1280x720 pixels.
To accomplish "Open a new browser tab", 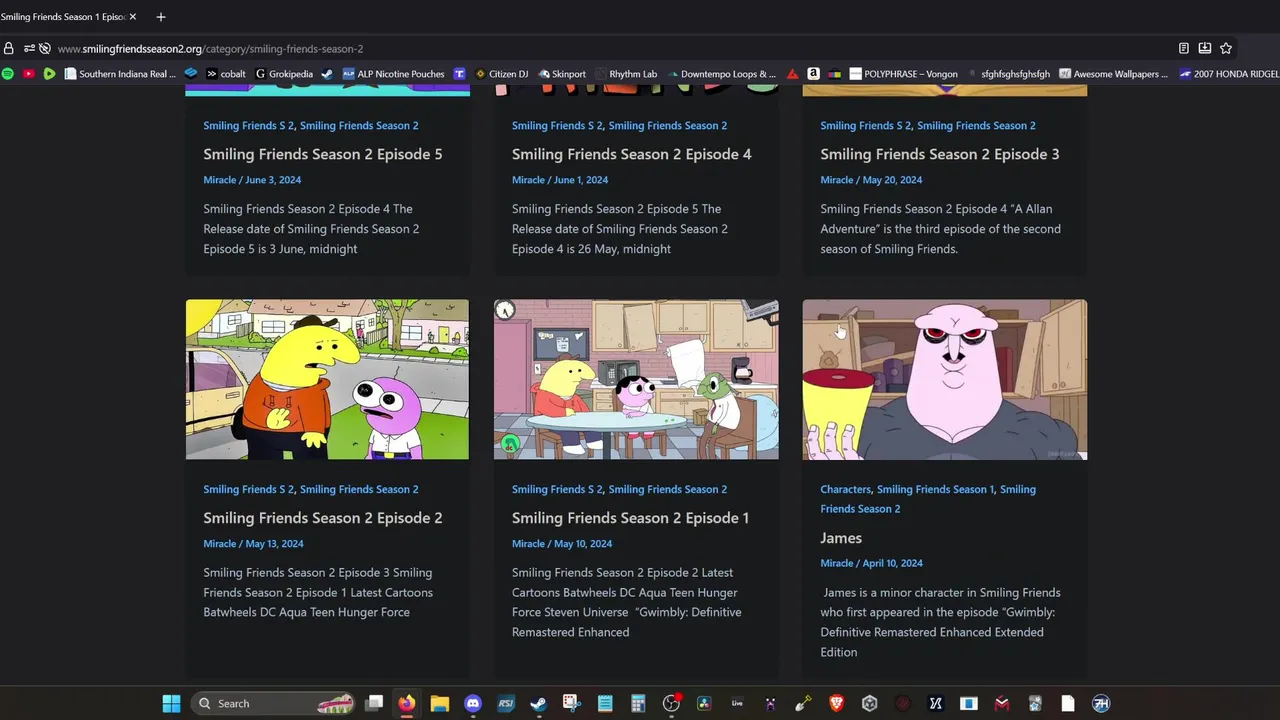I will coord(161,16).
